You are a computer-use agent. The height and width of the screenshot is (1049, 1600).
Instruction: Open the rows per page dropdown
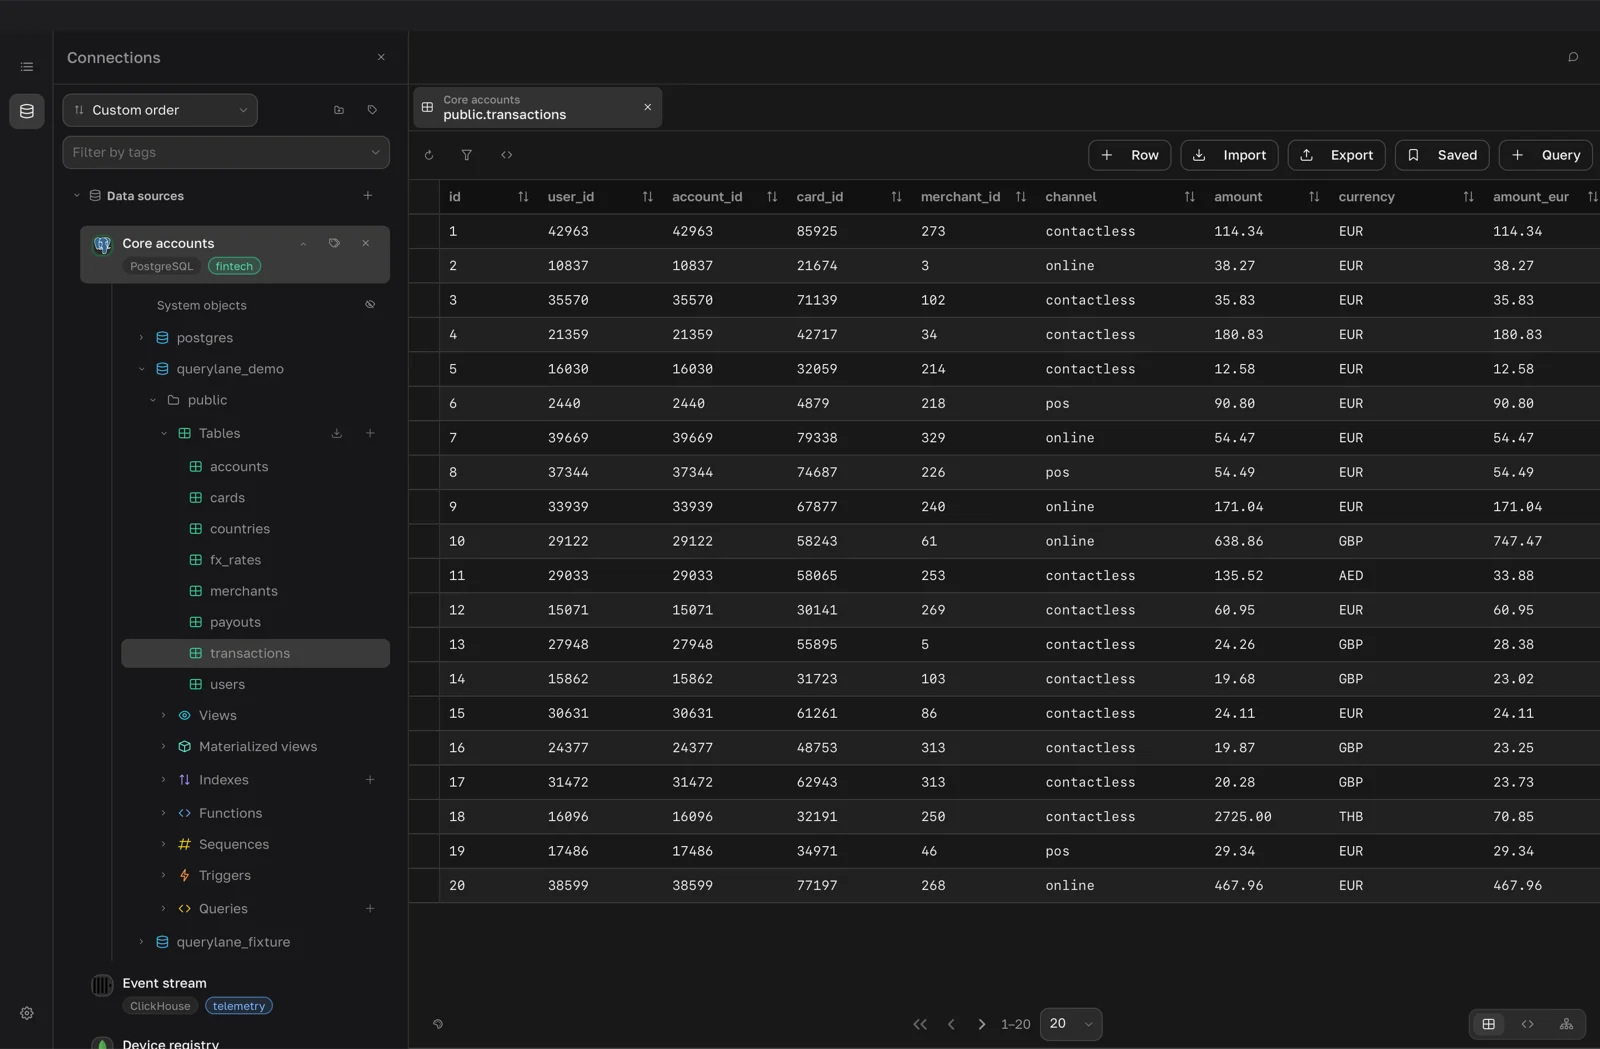click(1071, 1024)
